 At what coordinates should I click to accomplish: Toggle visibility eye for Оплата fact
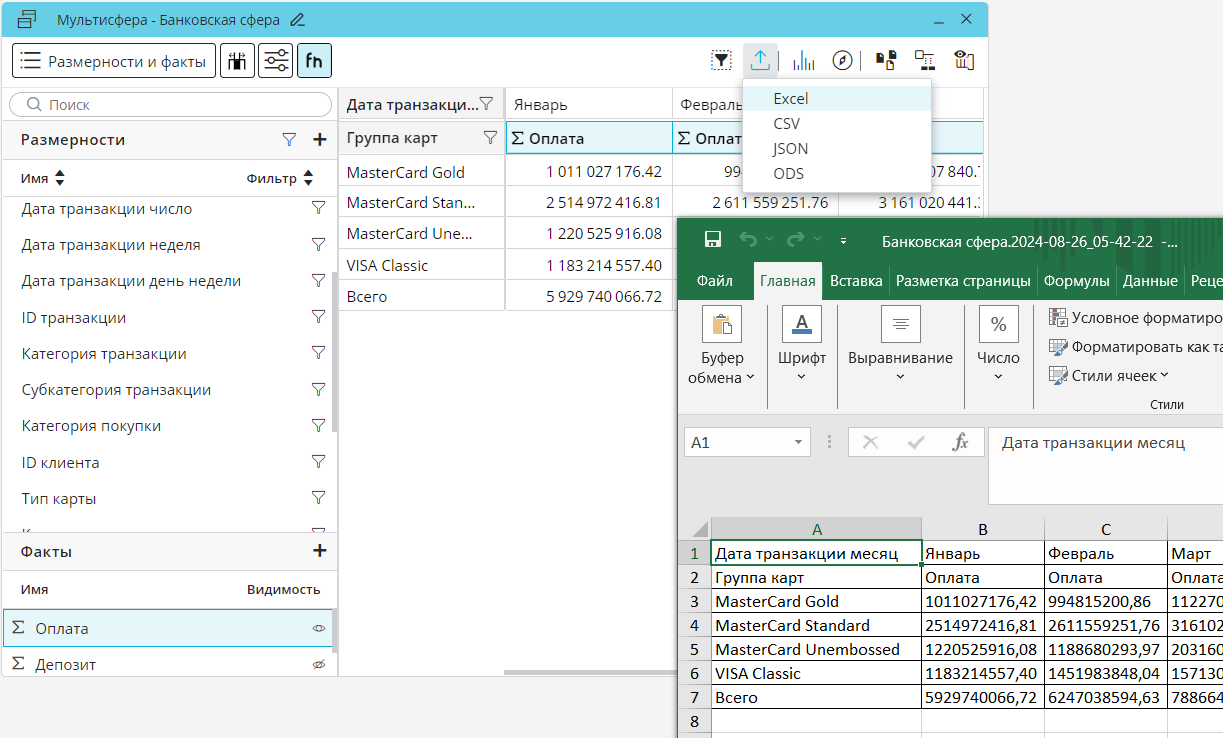point(318,629)
